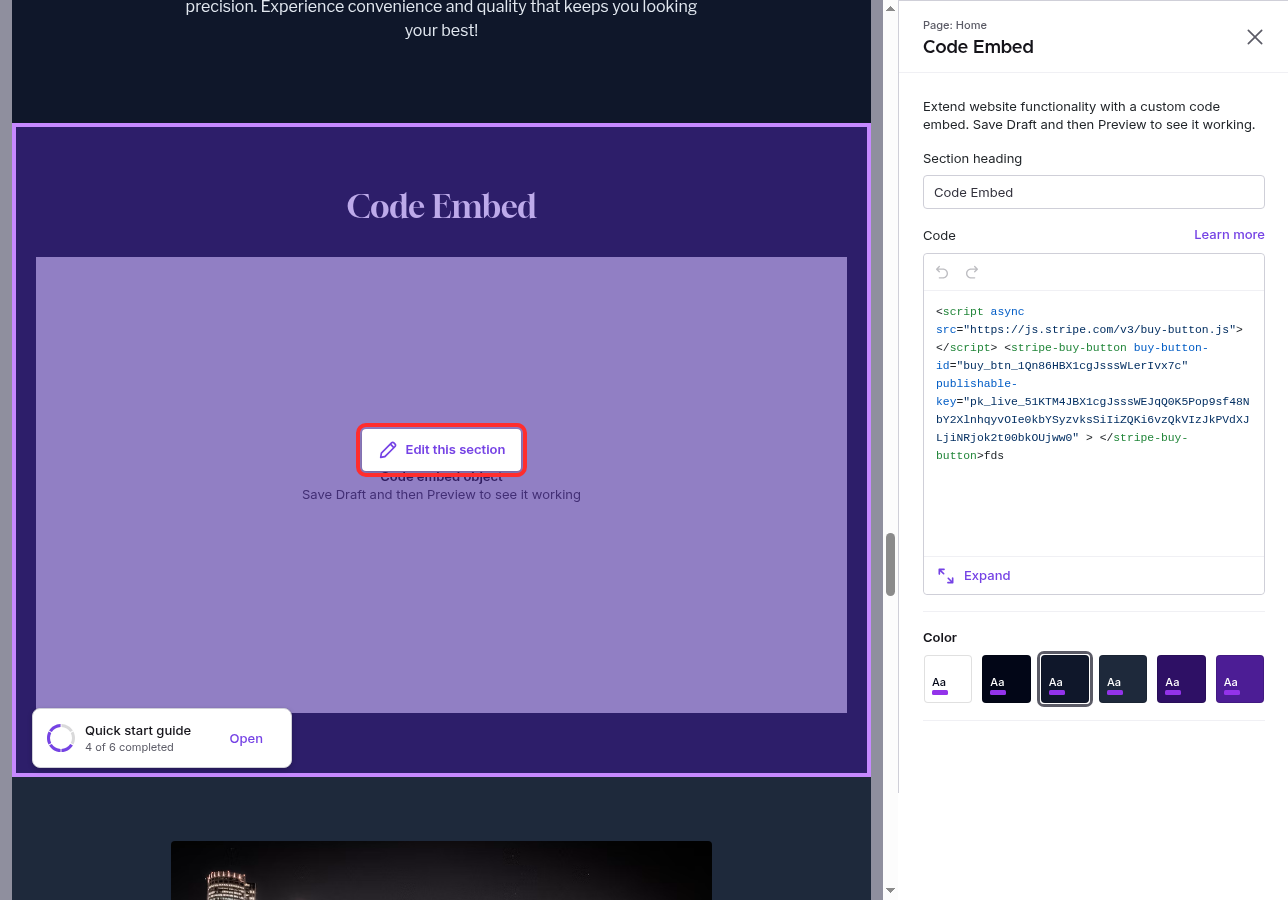The height and width of the screenshot is (900, 1288).
Task: Close the Code Embed panel
Action: 1254,37
